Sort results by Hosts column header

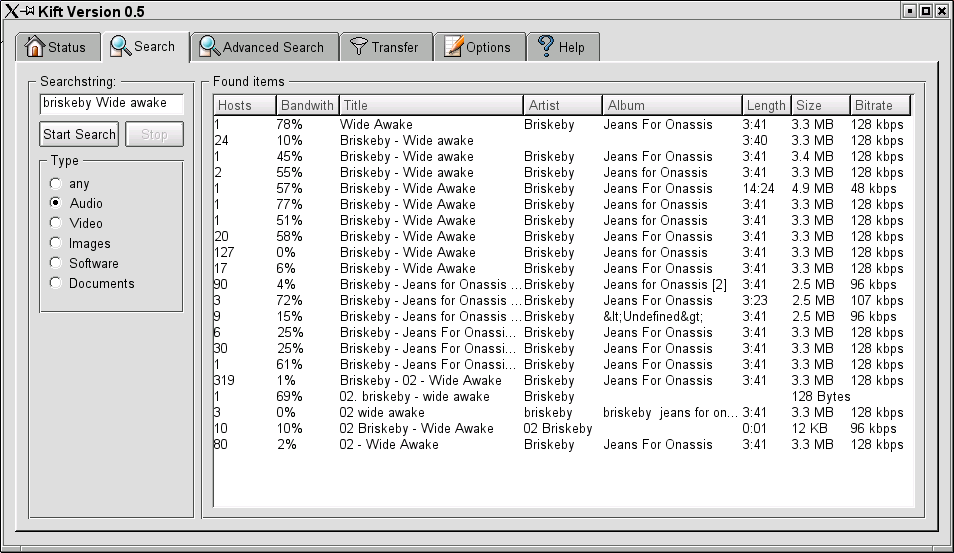[244, 105]
